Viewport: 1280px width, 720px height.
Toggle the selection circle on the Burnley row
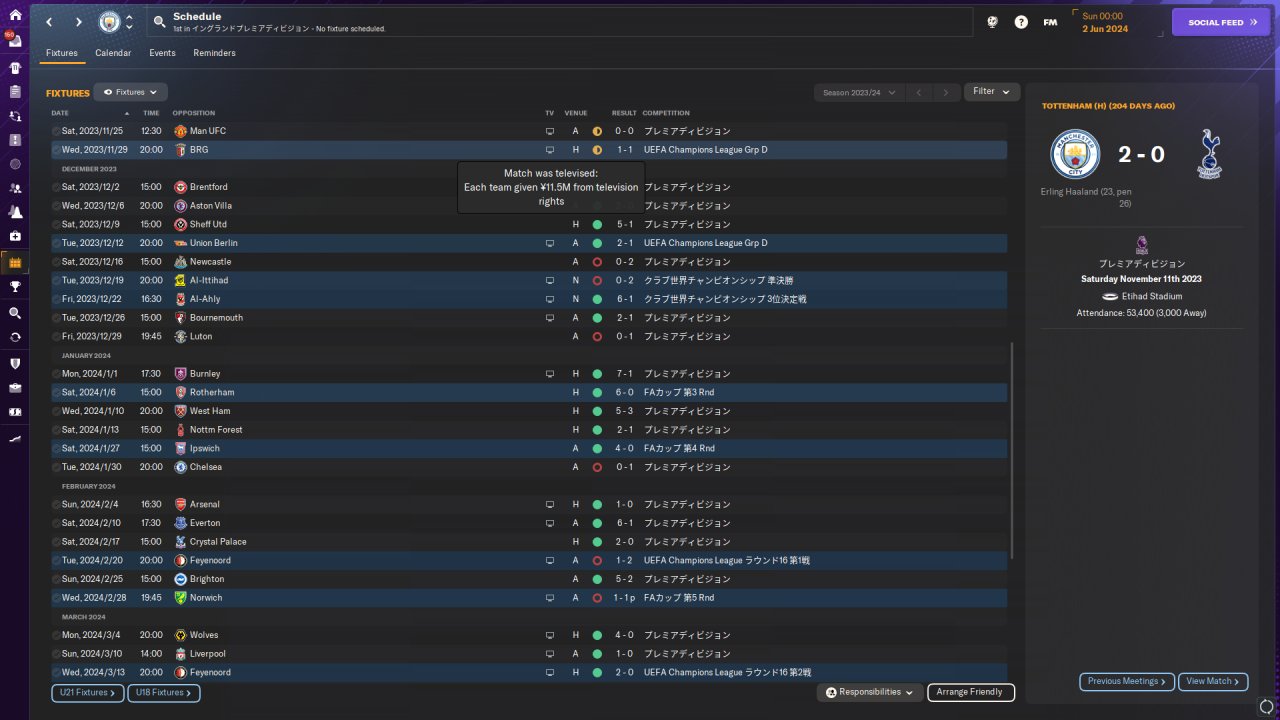(56, 374)
